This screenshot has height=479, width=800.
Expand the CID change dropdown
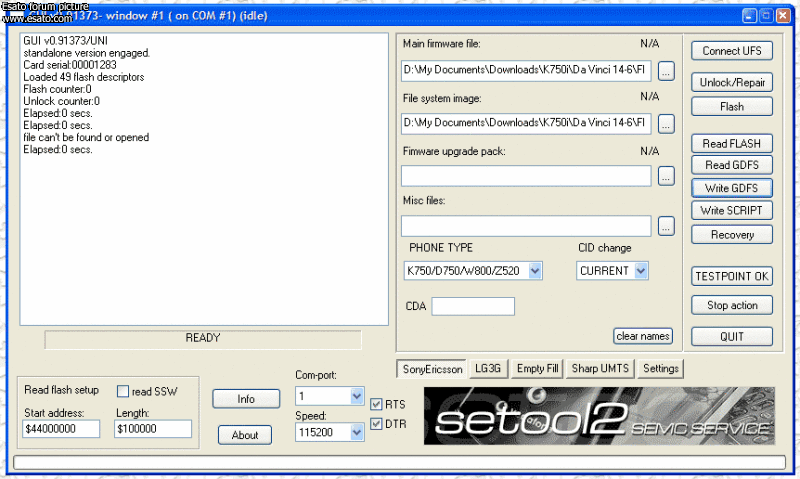tap(641, 271)
